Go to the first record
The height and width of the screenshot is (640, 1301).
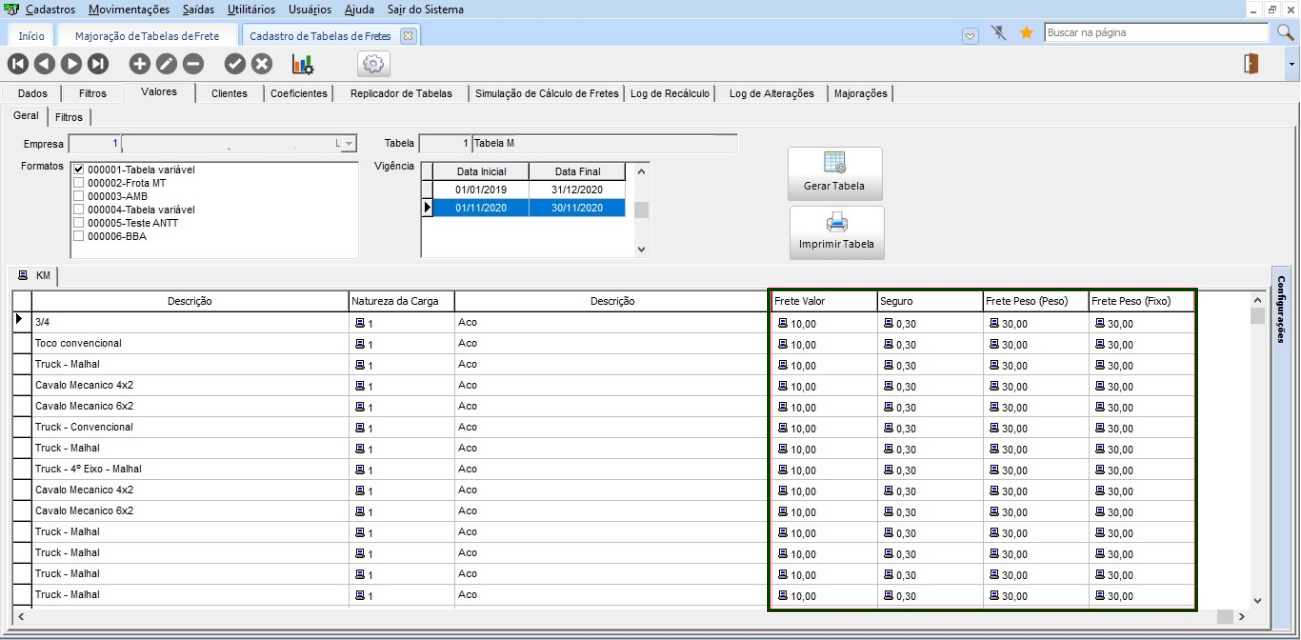point(17,64)
